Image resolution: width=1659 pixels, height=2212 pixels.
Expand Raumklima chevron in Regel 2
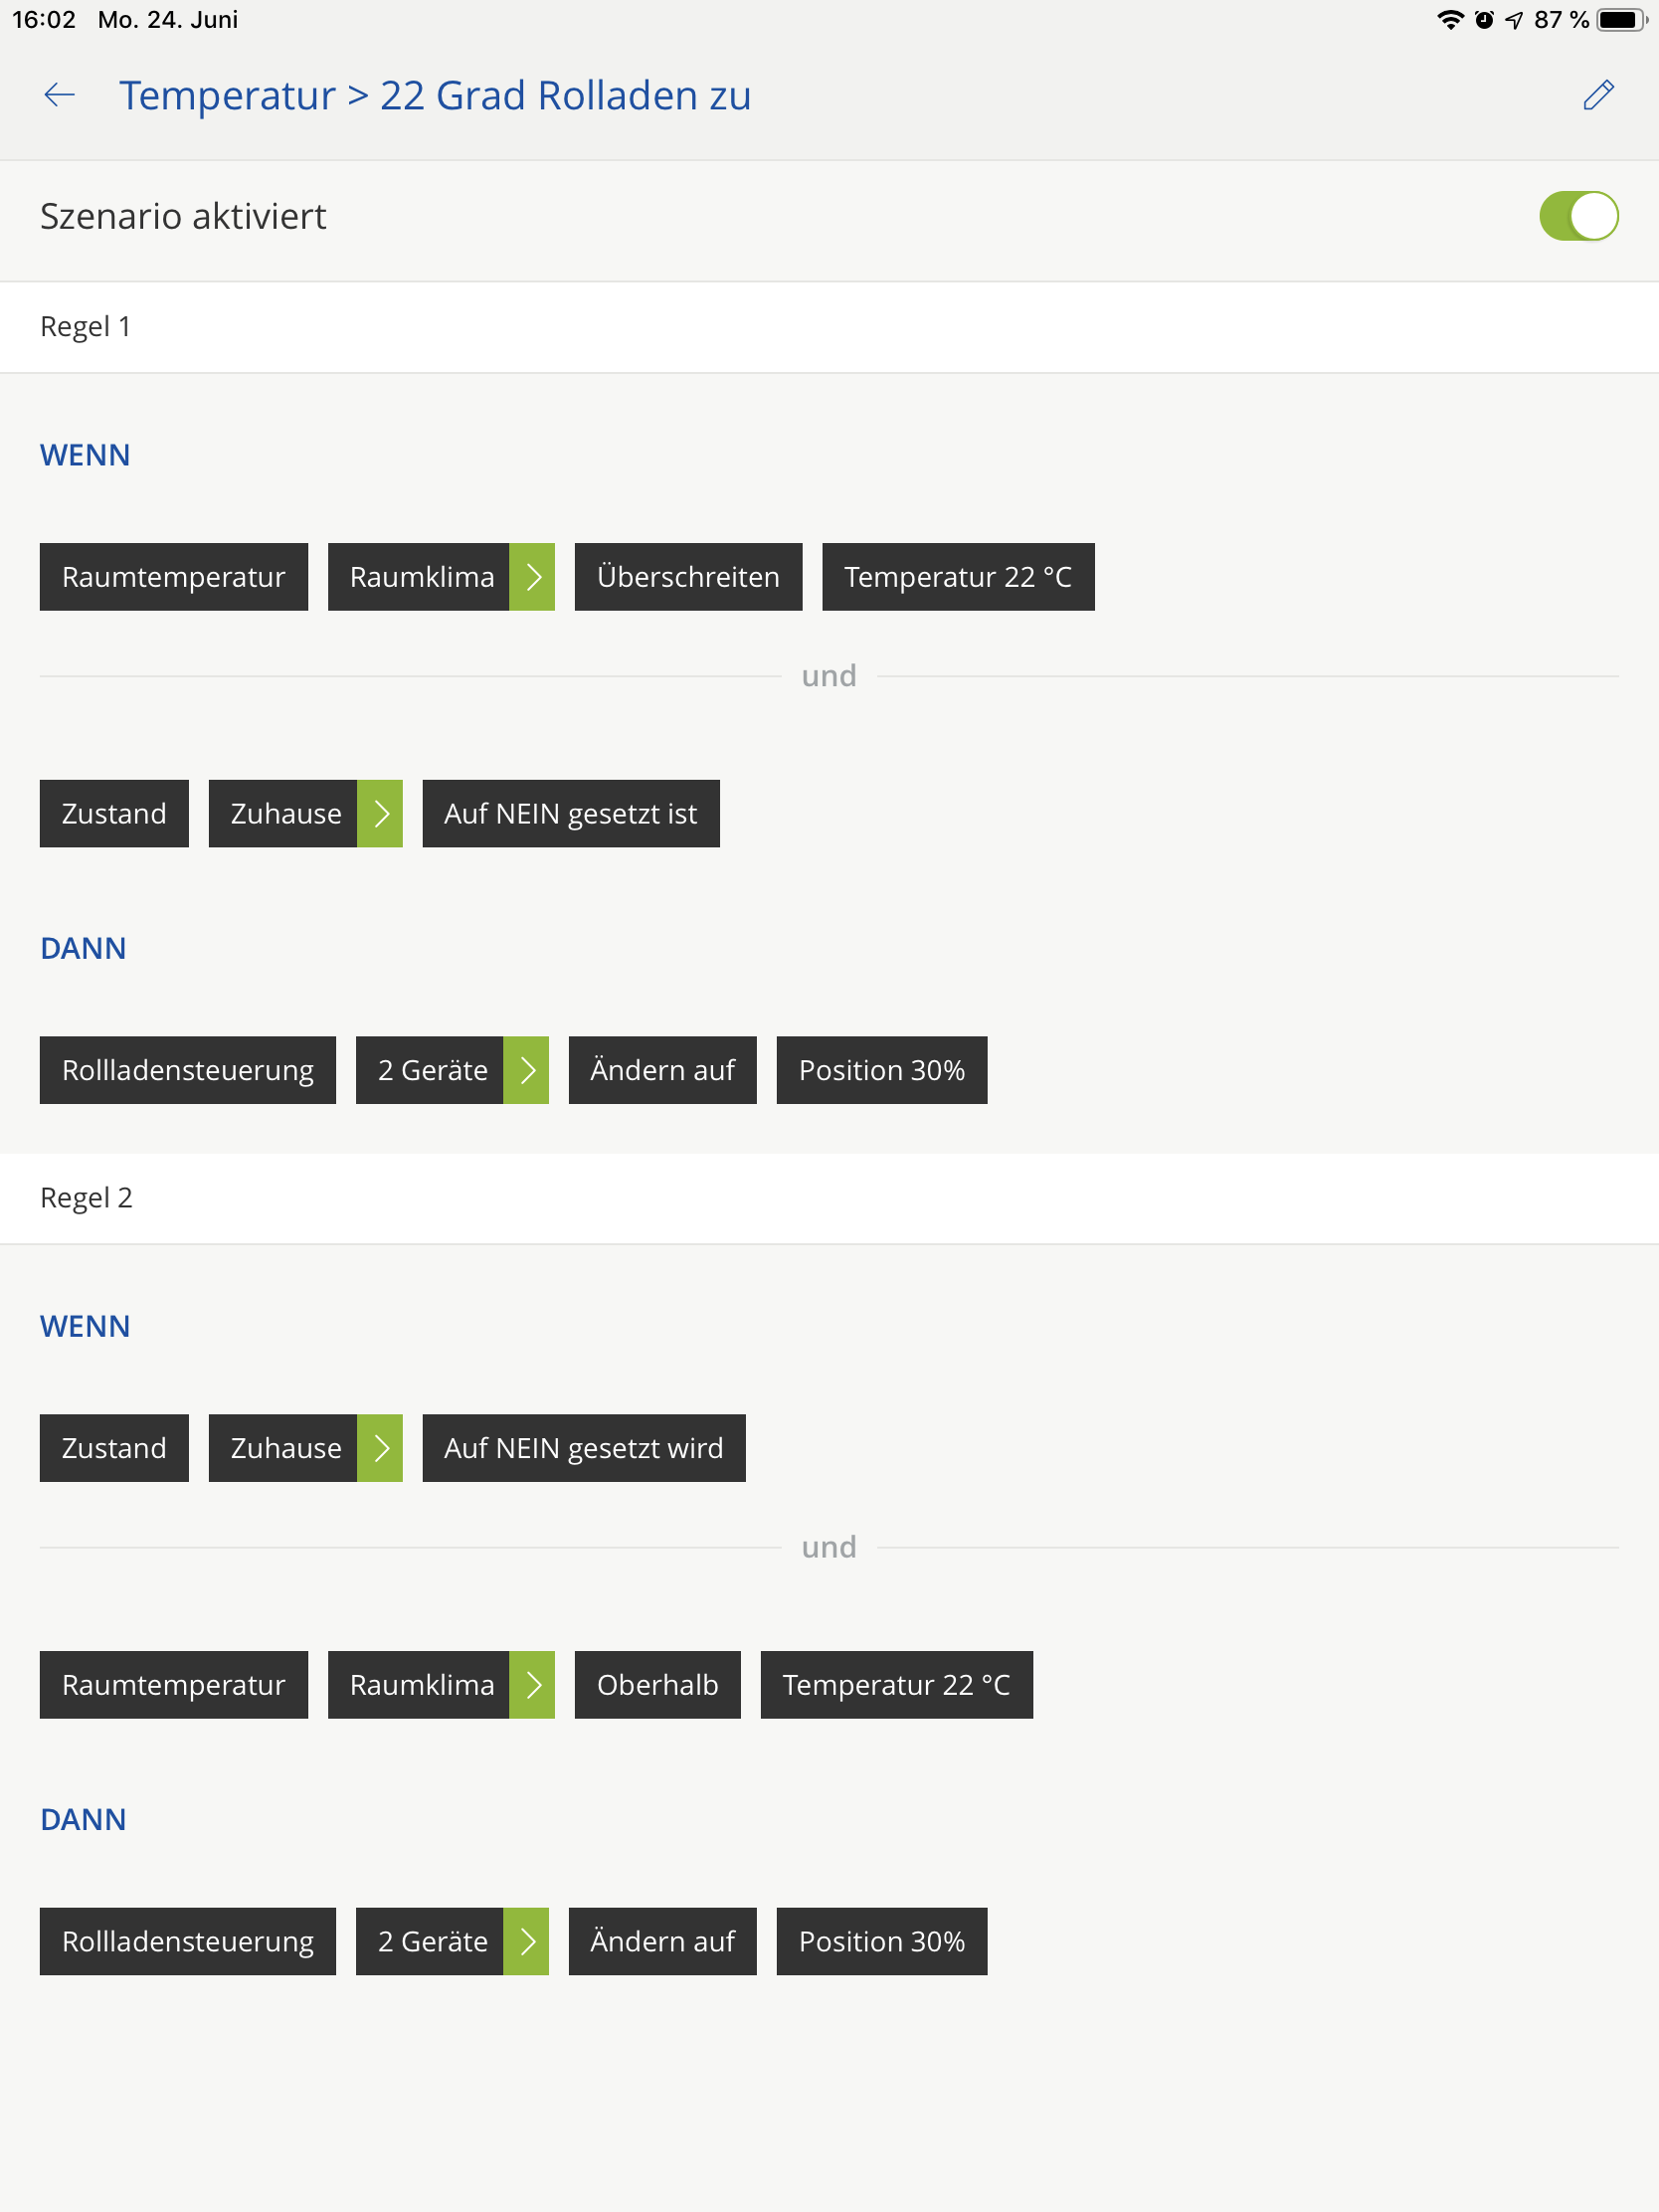click(x=533, y=1685)
